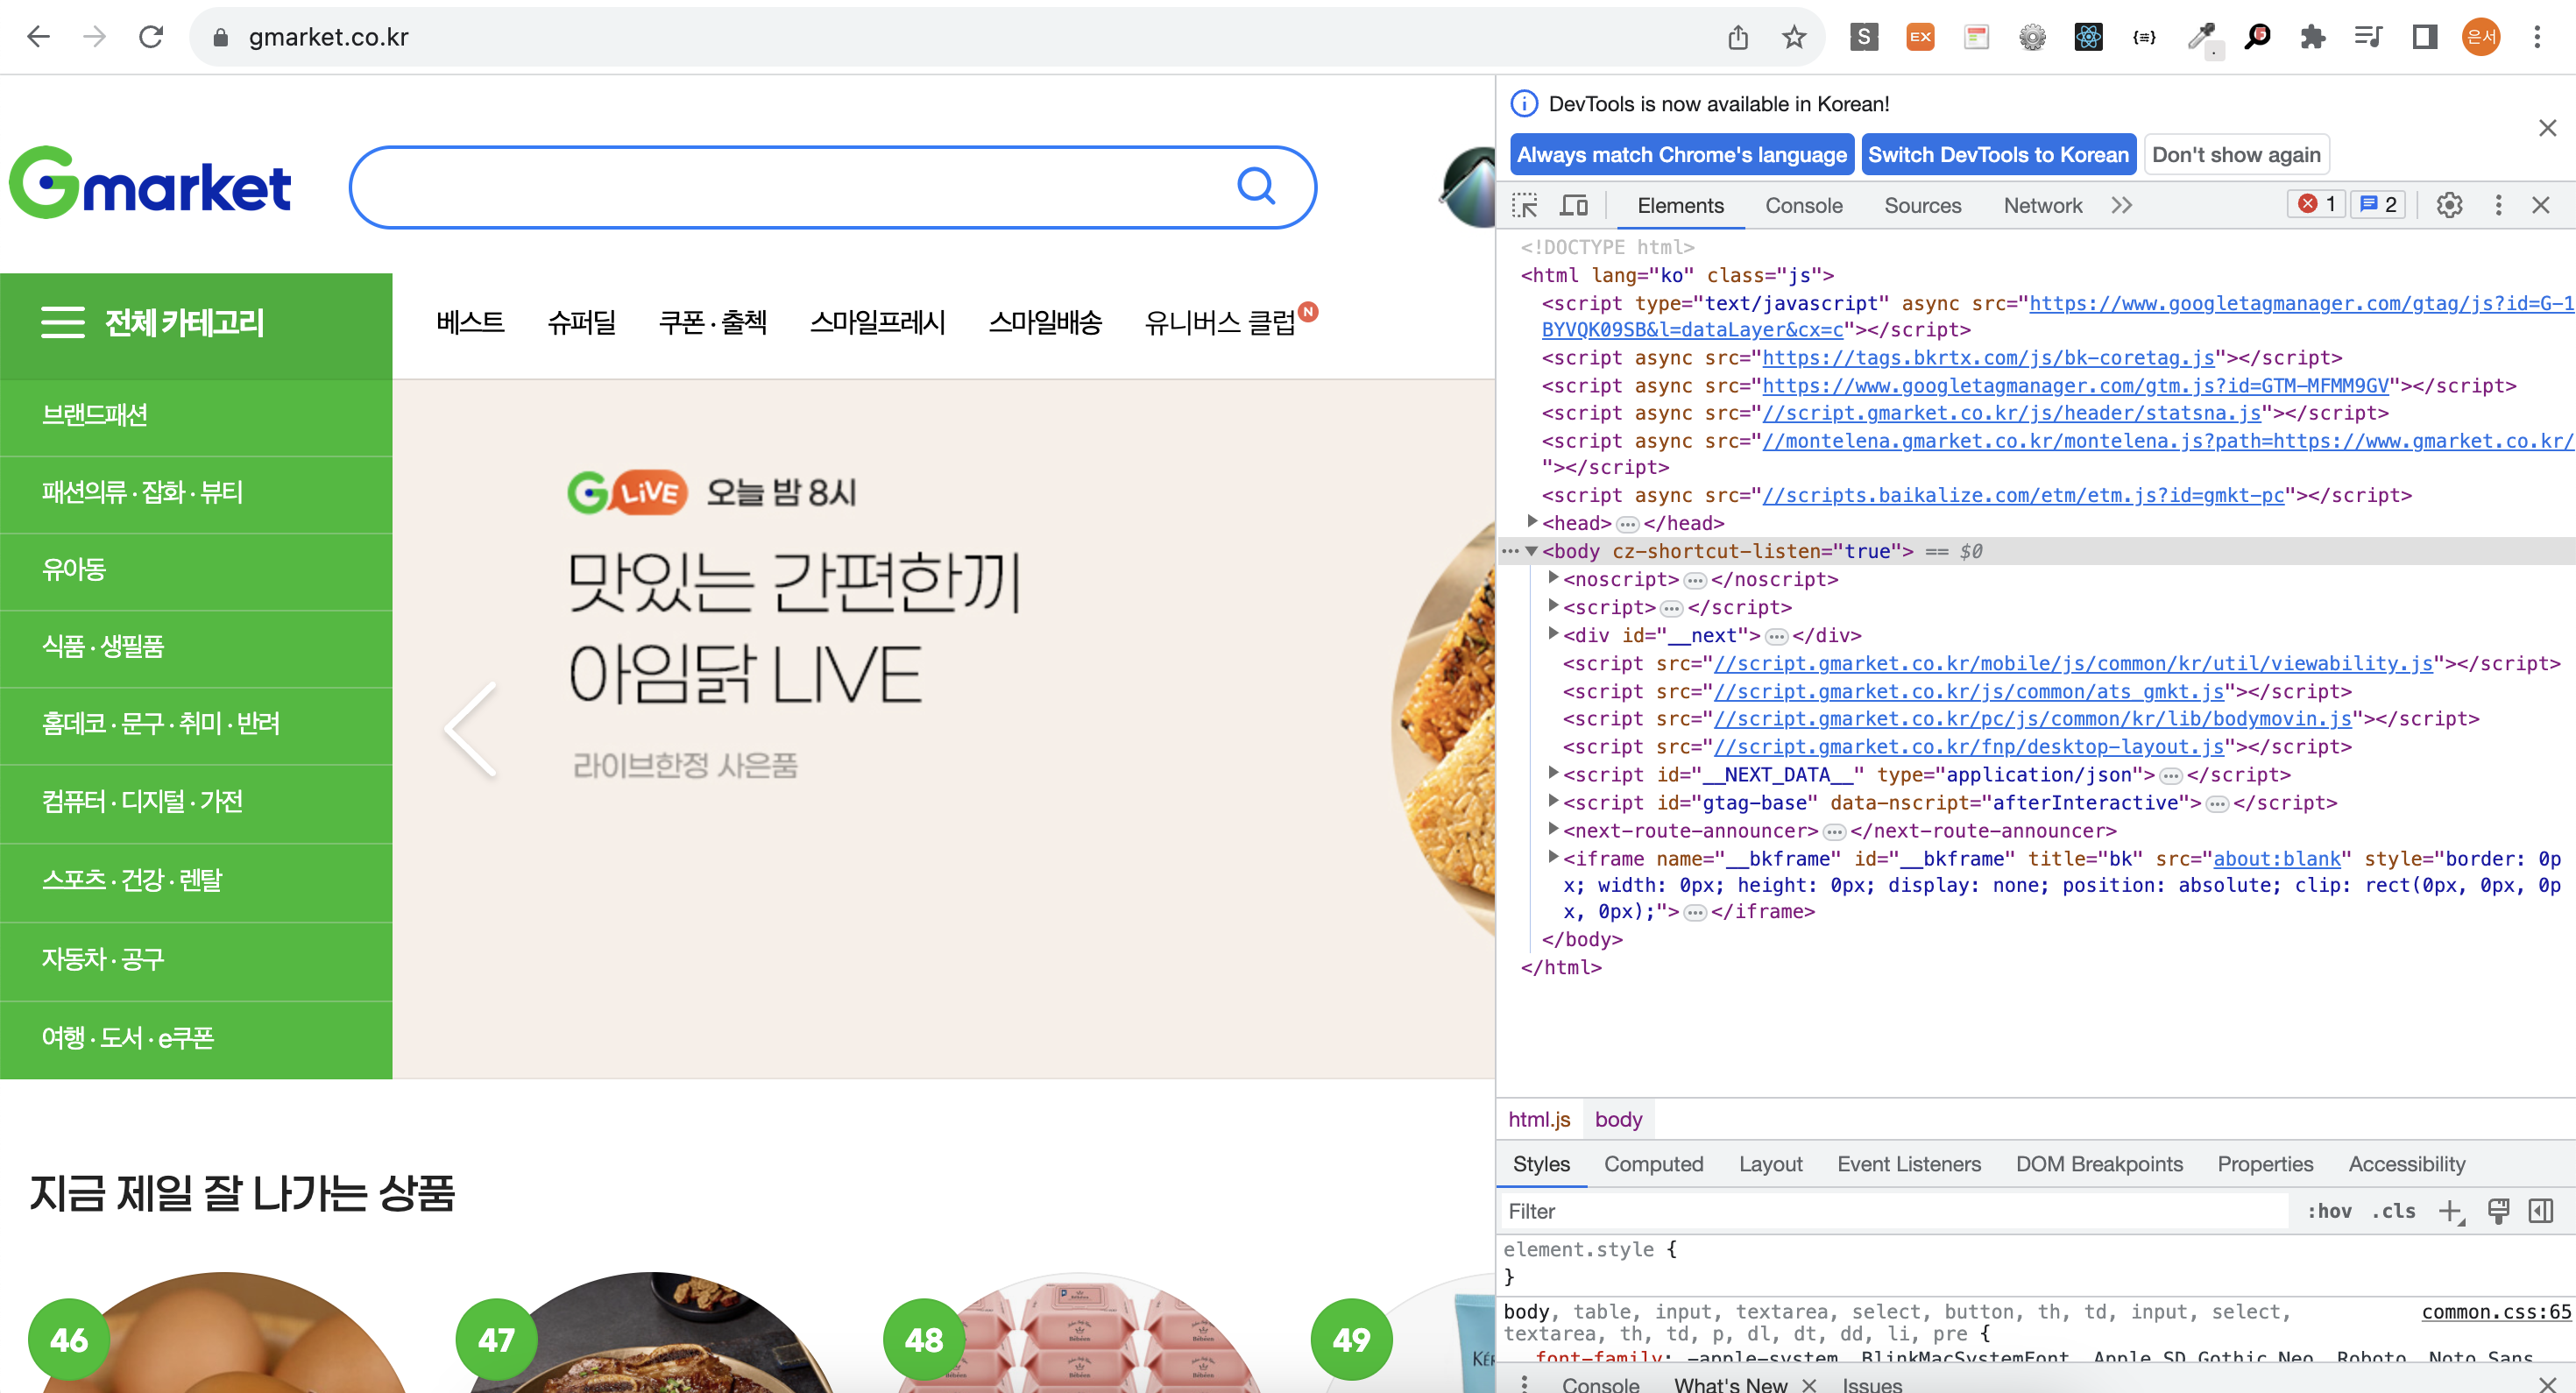Expand the div id __next node
Image resolution: width=2576 pixels, height=1393 pixels.
(1553, 634)
